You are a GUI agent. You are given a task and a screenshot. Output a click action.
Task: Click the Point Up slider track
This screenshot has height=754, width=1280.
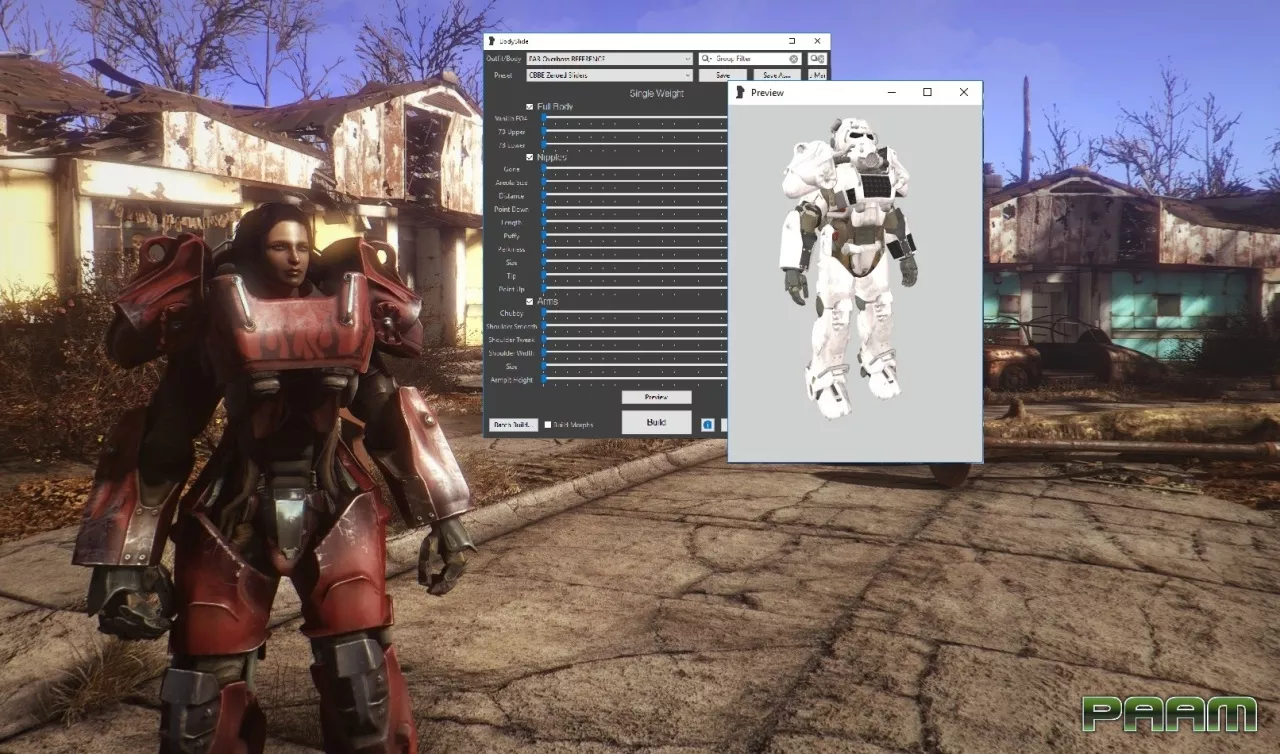pos(635,288)
